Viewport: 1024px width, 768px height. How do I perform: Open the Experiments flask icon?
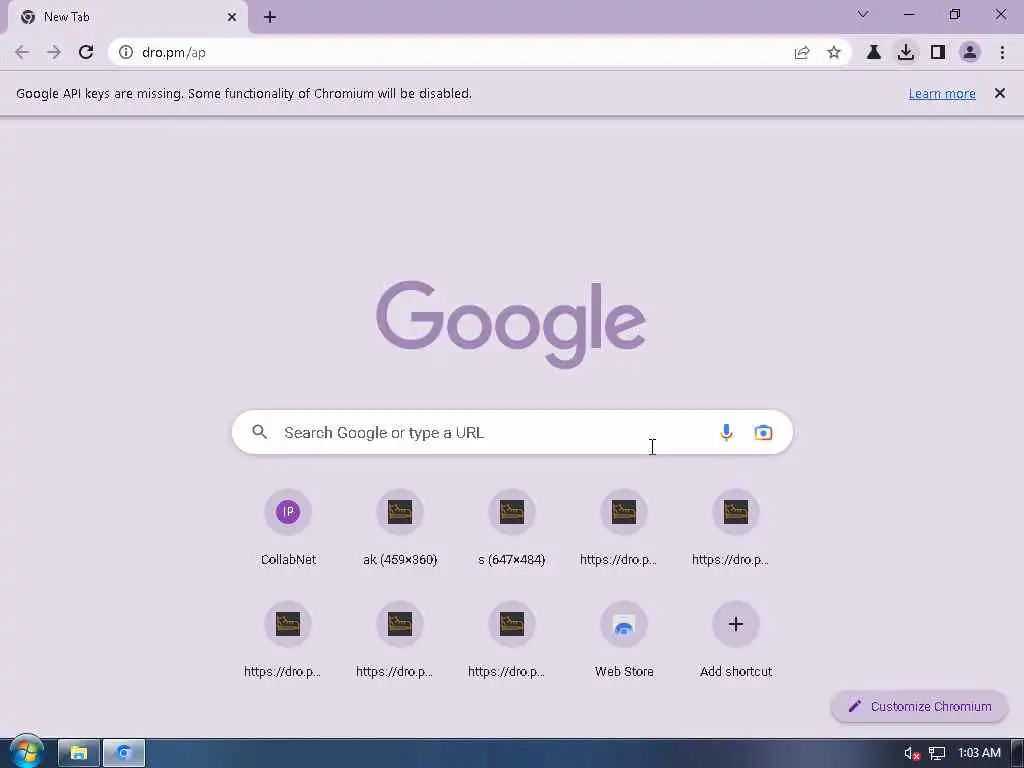[x=874, y=52]
